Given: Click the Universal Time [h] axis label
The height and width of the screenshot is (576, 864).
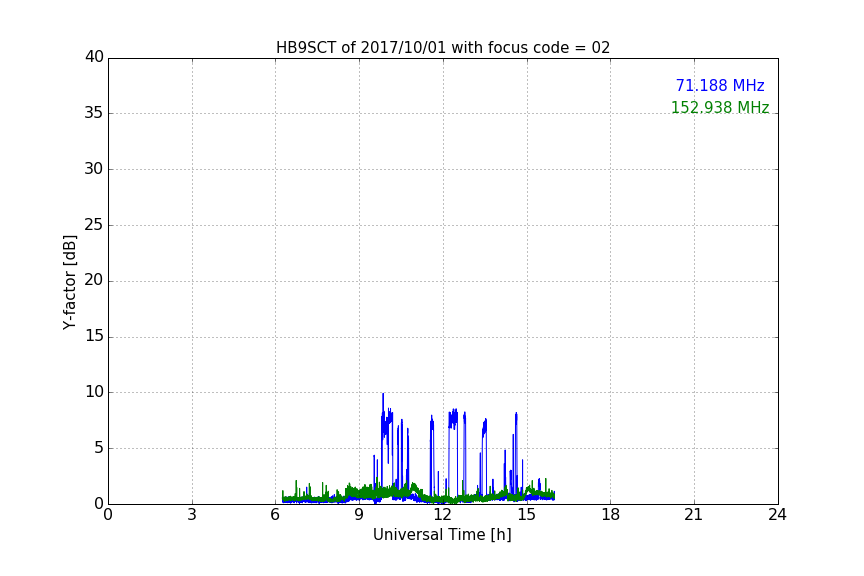Looking at the screenshot, I should pos(442,535).
